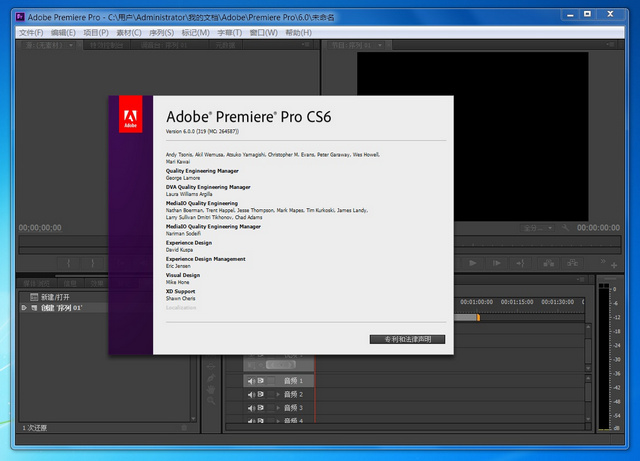Image resolution: width=640 pixels, height=461 pixels.
Task: Click the 专利和法律声明 button
Action: [406, 339]
